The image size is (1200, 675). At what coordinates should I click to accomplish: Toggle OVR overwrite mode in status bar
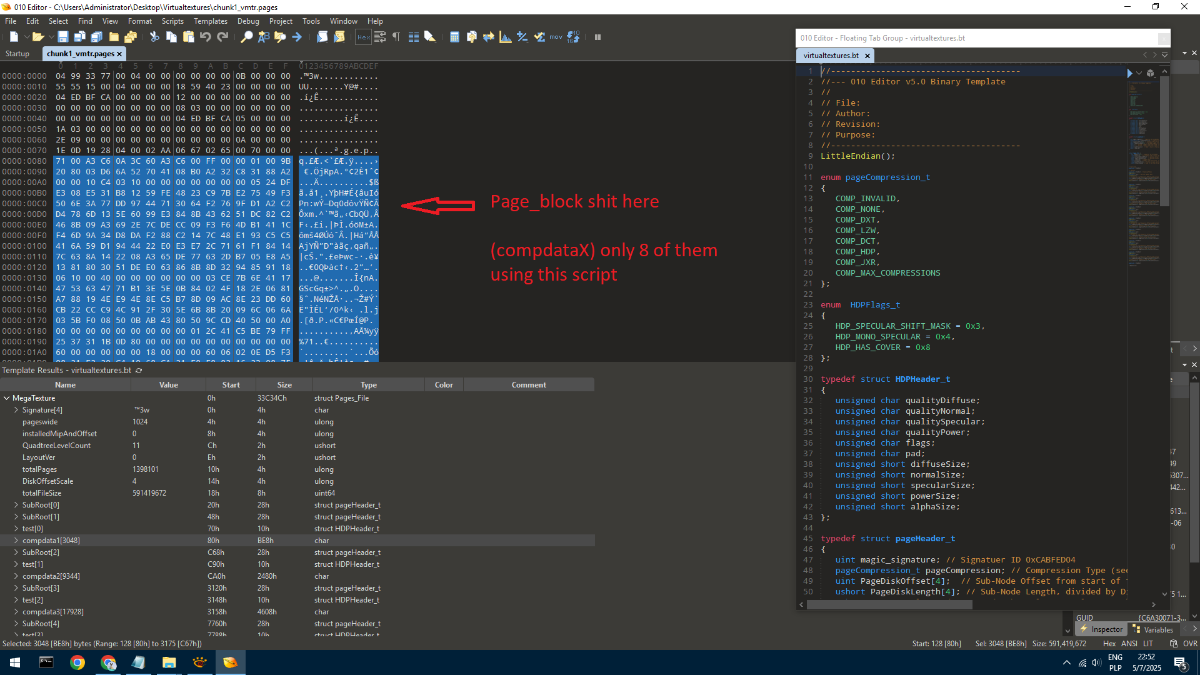click(x=1188, y=644)
